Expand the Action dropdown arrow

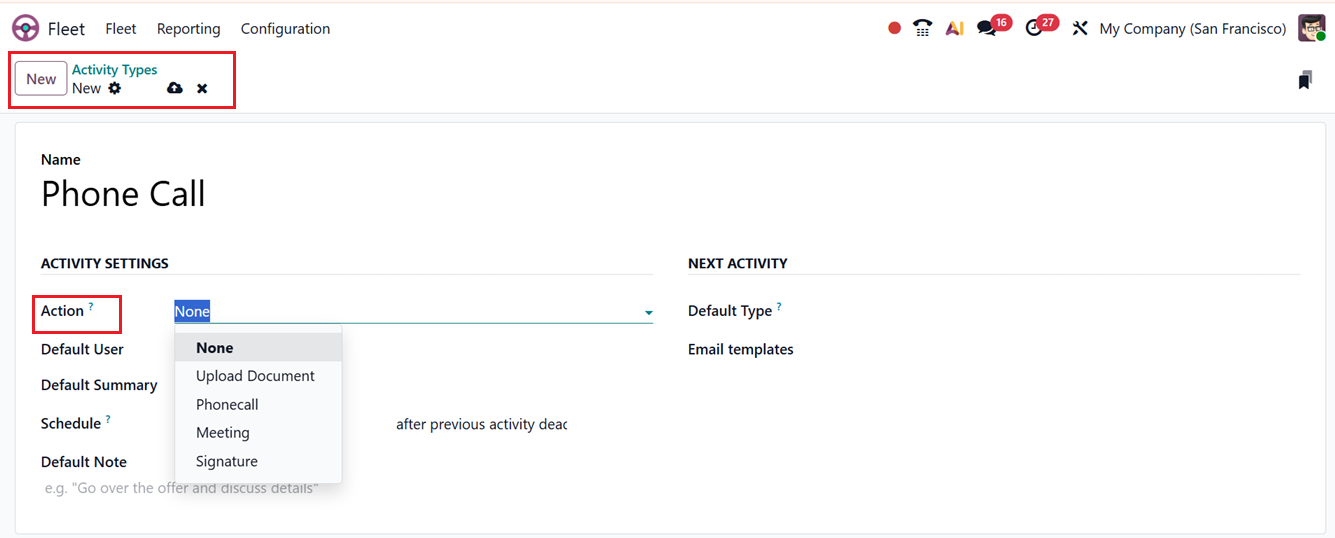click(x=648, y=313)
